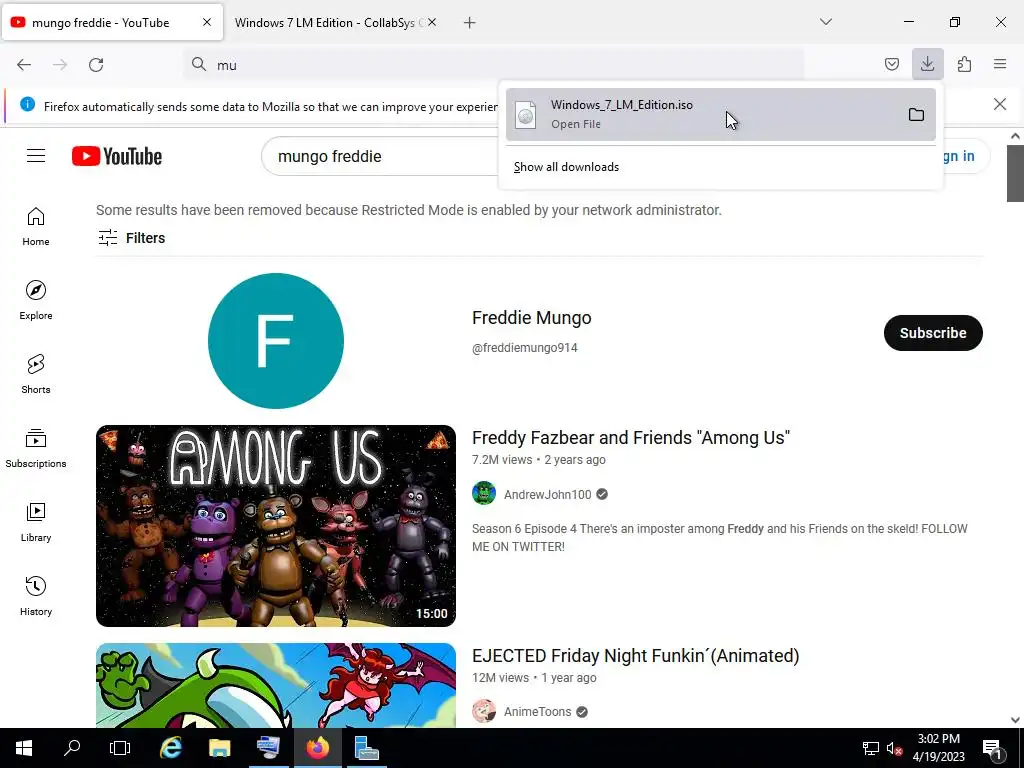
Task: Open Subscriptions in the YouTube sidebar
Action: [x=36, y=449]
